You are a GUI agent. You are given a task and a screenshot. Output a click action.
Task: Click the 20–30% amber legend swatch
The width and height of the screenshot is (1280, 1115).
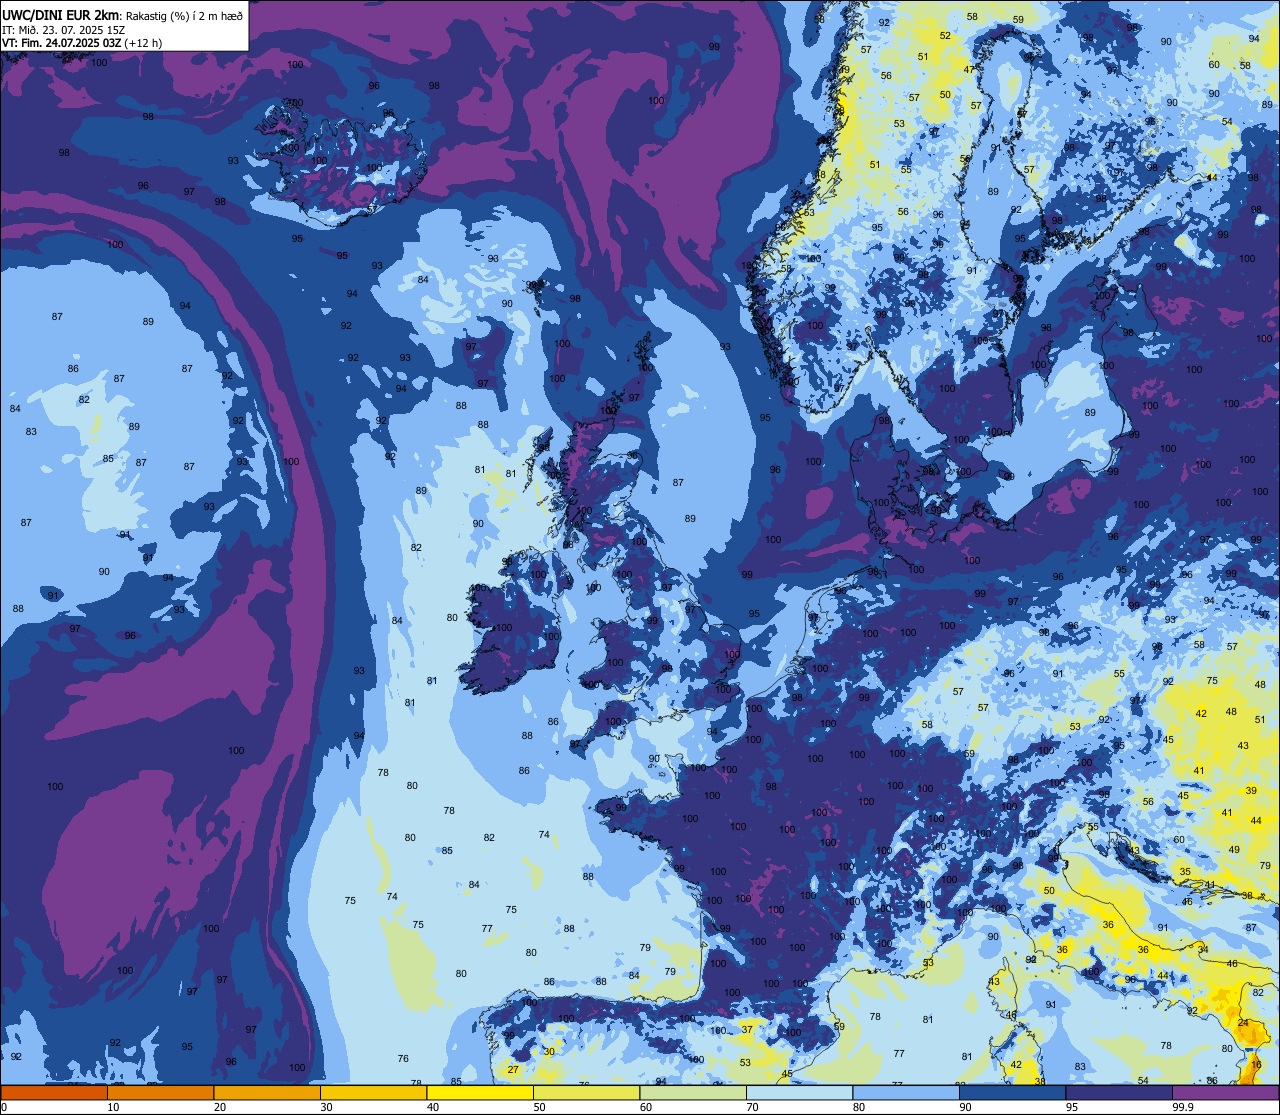[267, 1093]
